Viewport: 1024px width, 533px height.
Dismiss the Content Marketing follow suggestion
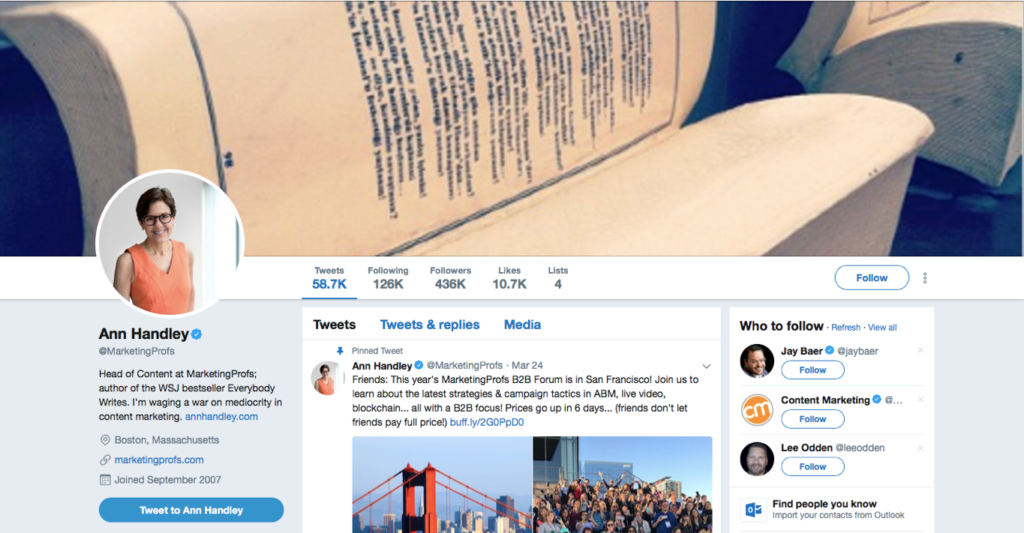920,400
